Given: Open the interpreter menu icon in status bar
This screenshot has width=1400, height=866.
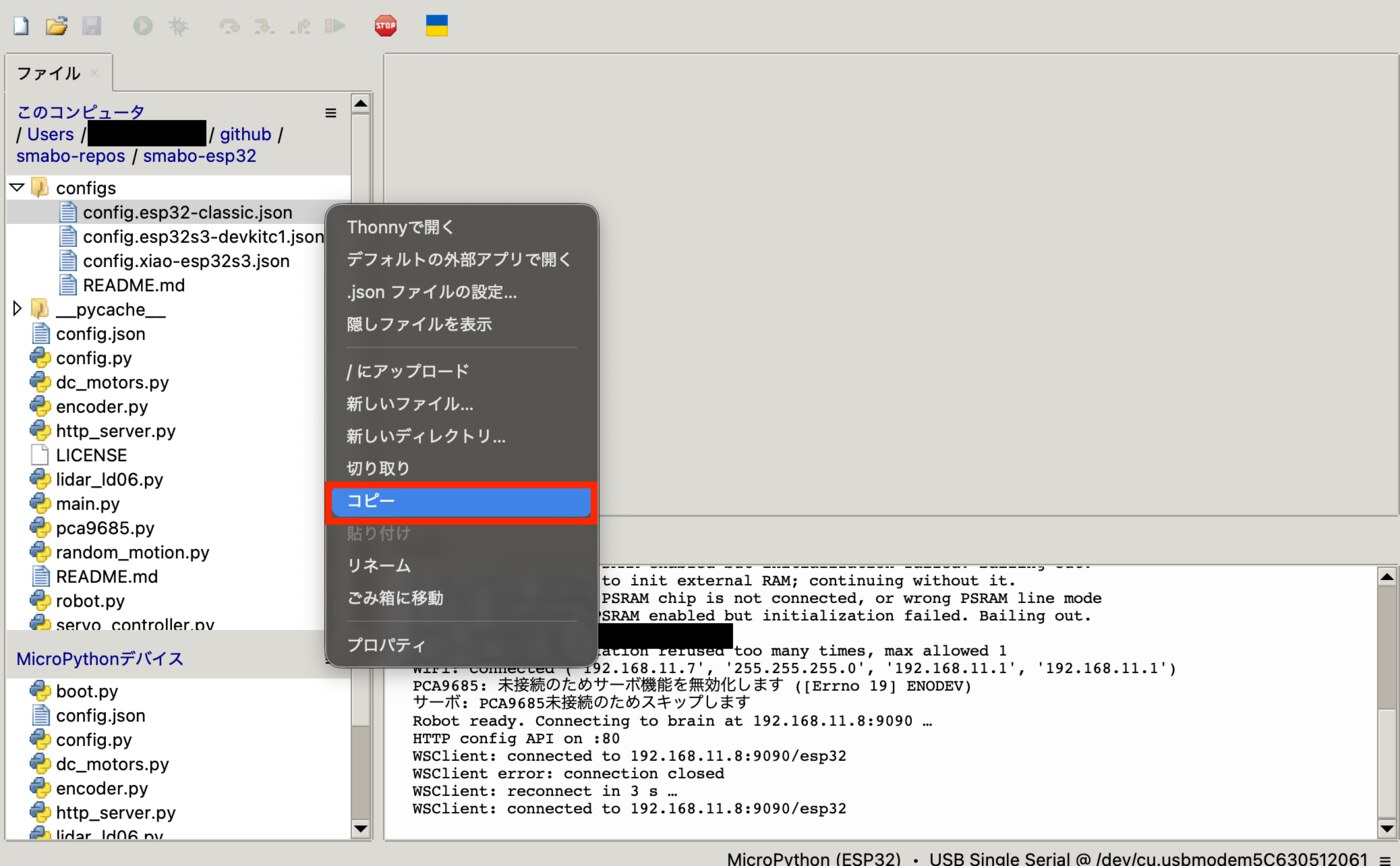Looking at the screenshot, I should tap(1385, 859).
